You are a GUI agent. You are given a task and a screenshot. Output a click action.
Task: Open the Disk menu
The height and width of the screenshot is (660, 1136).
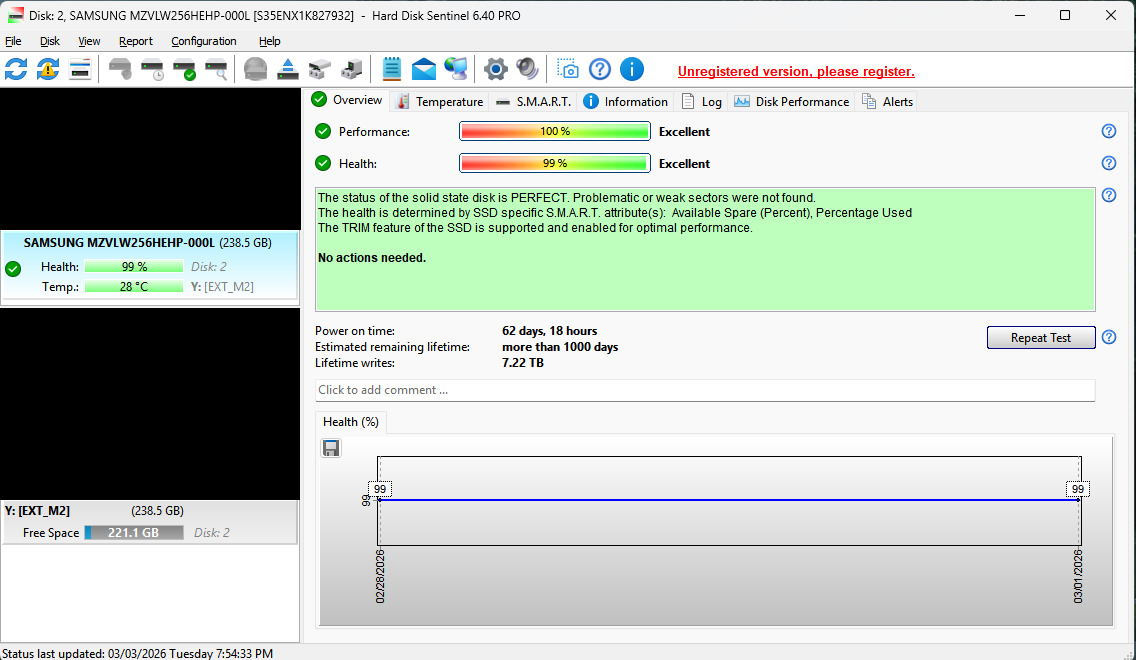[50, 41]
